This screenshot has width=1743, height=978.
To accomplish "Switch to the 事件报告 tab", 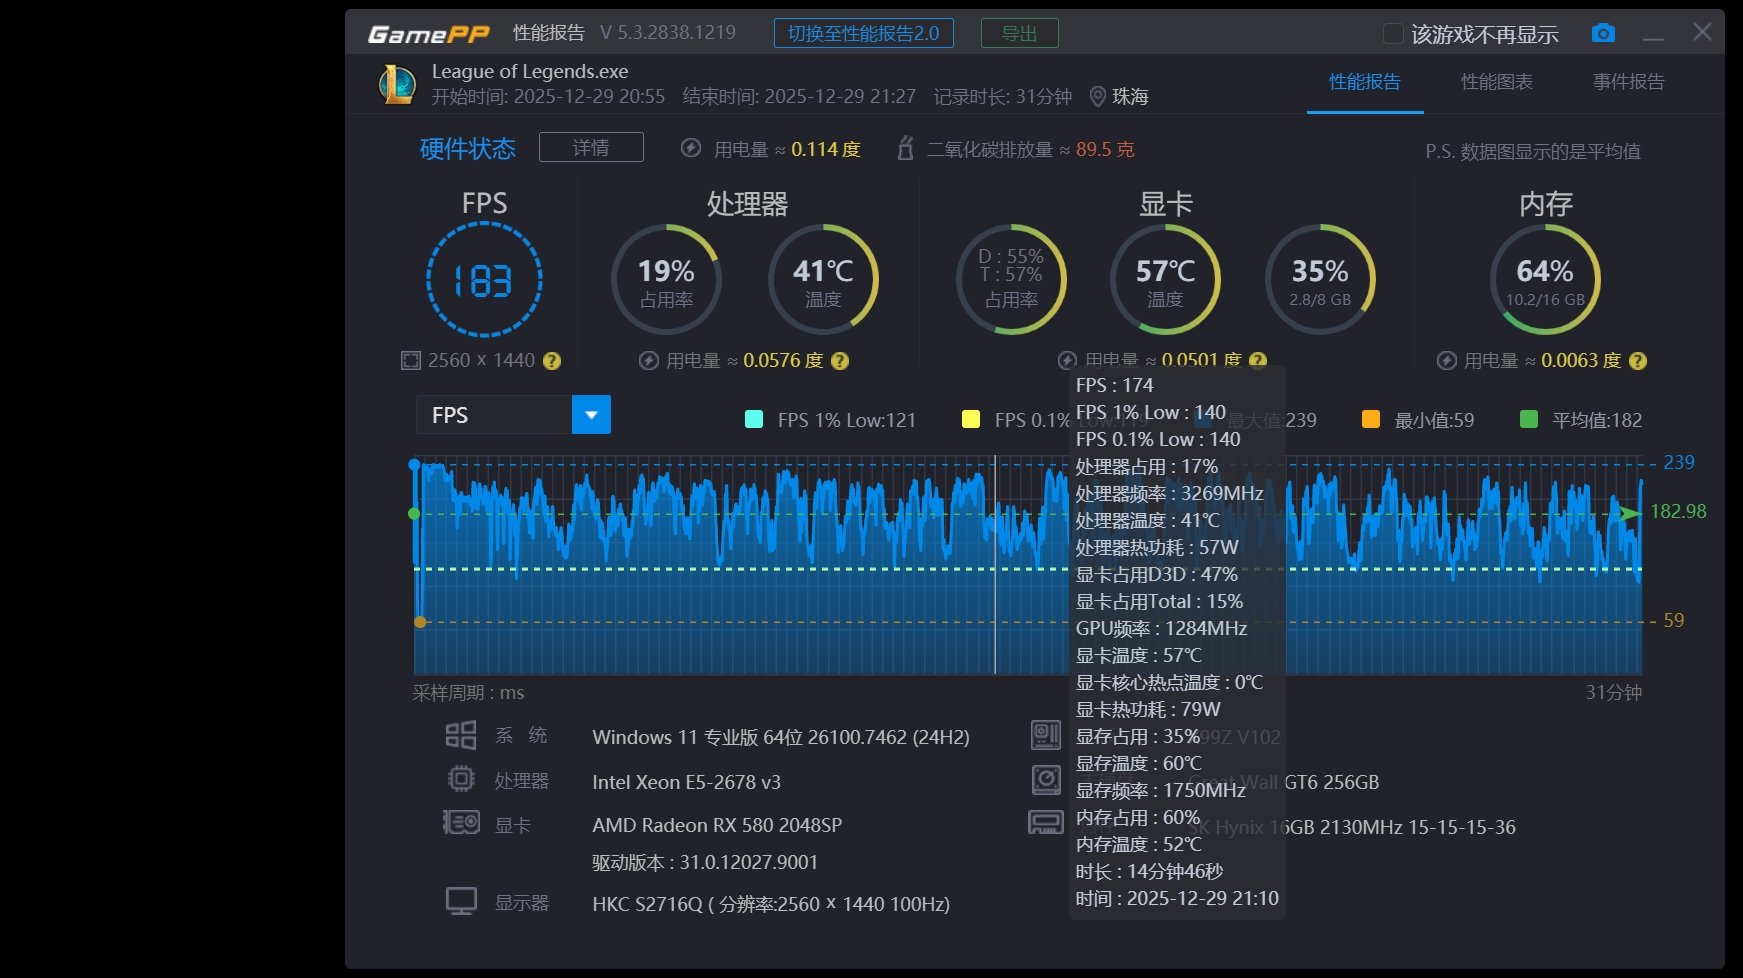I will tap(1628, 82).
